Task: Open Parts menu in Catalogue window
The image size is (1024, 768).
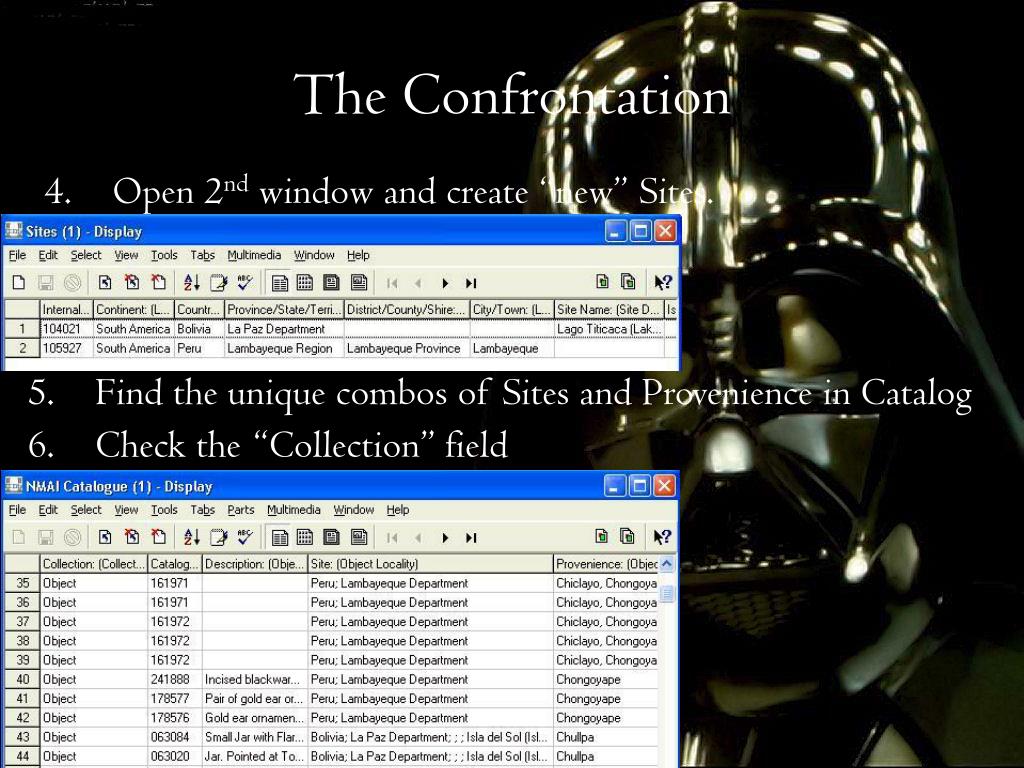Action: point(241,509)
